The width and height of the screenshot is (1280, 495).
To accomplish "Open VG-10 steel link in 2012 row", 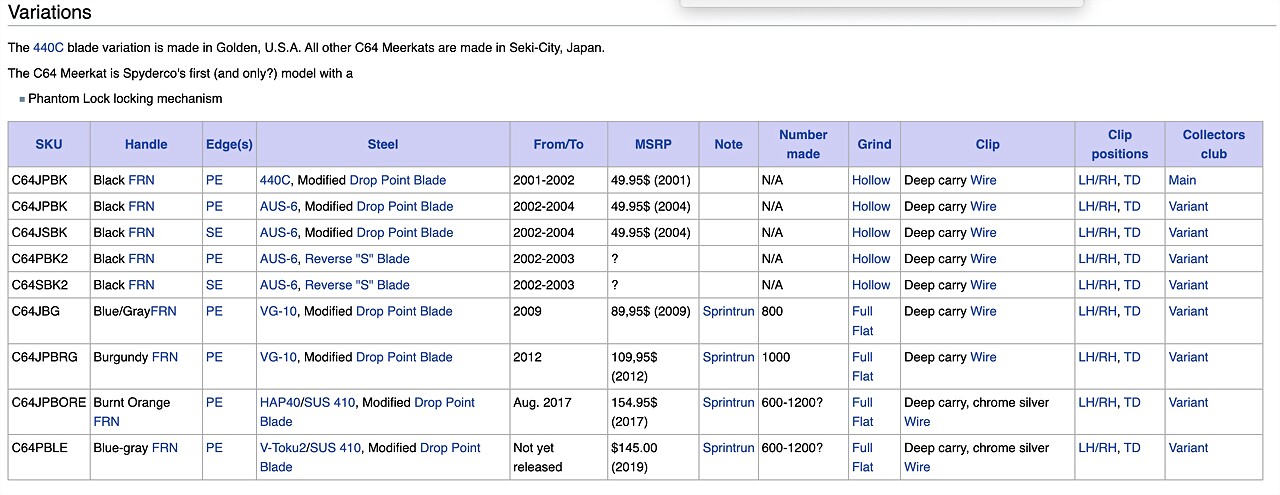I will pos(278,357).
